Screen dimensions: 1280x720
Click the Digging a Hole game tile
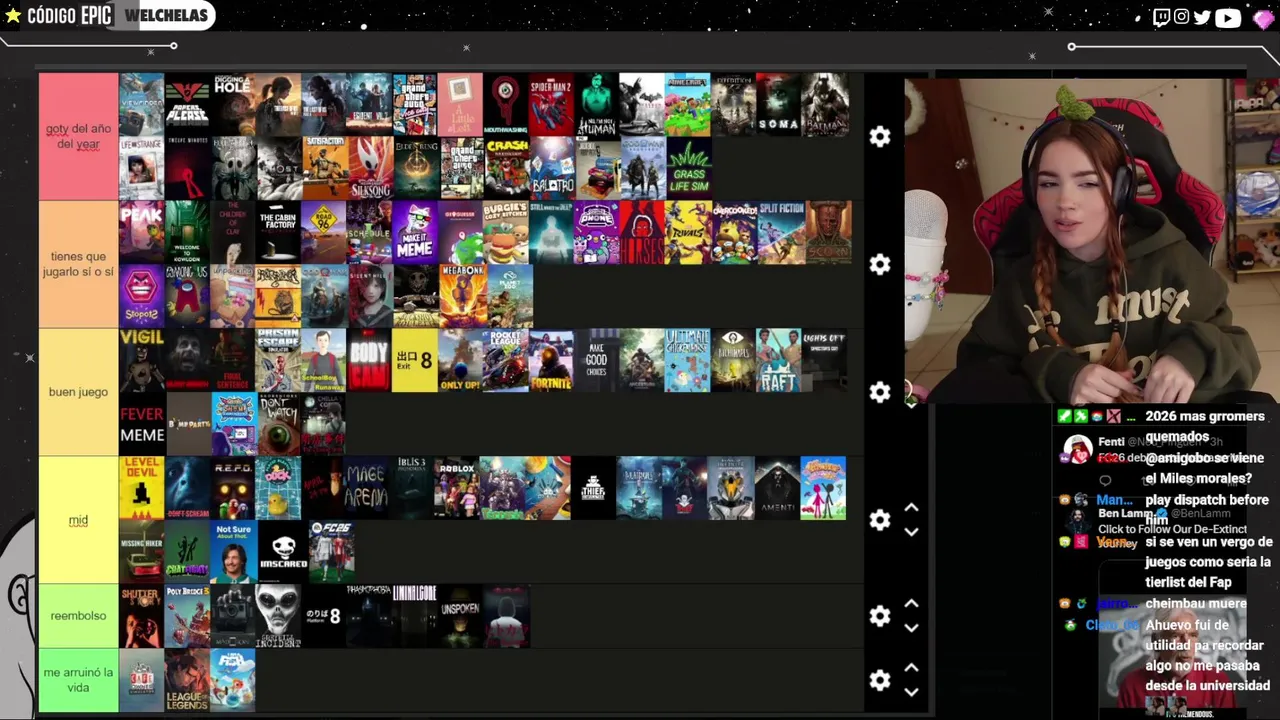point(233,104)
